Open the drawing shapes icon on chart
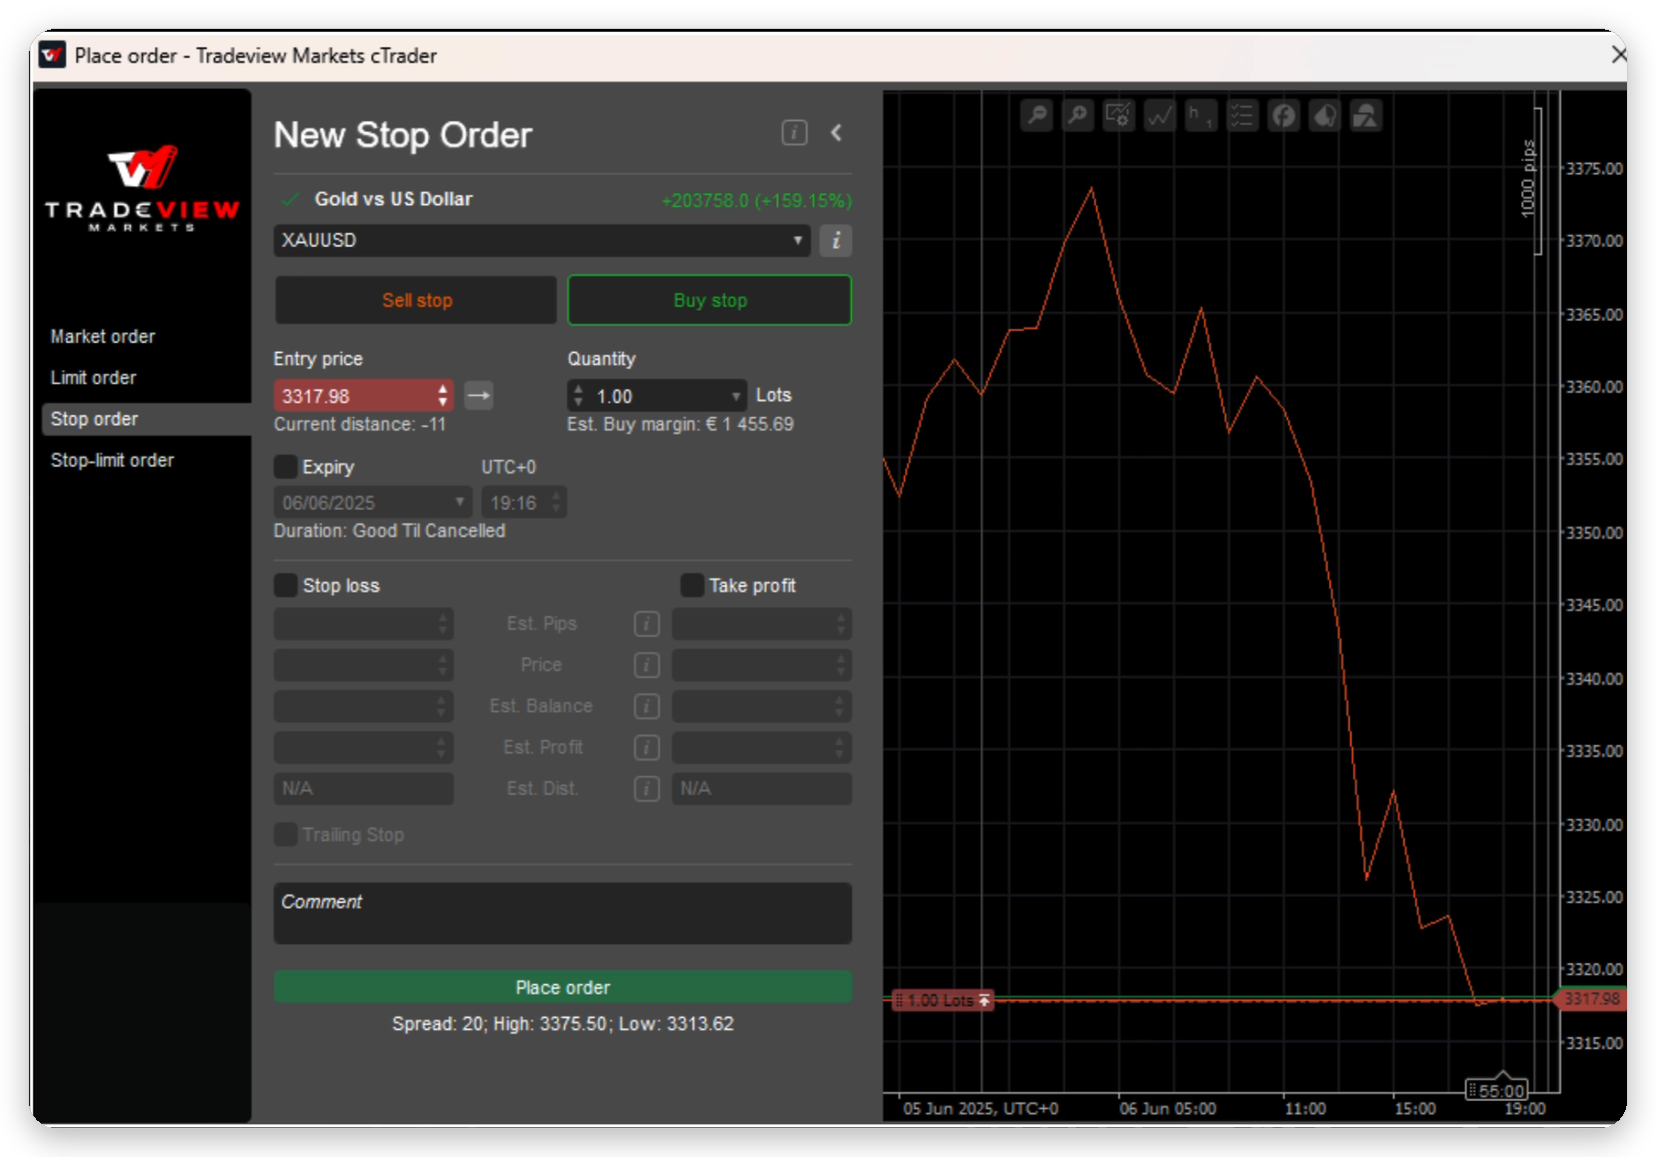 (x=1365, y=116)
